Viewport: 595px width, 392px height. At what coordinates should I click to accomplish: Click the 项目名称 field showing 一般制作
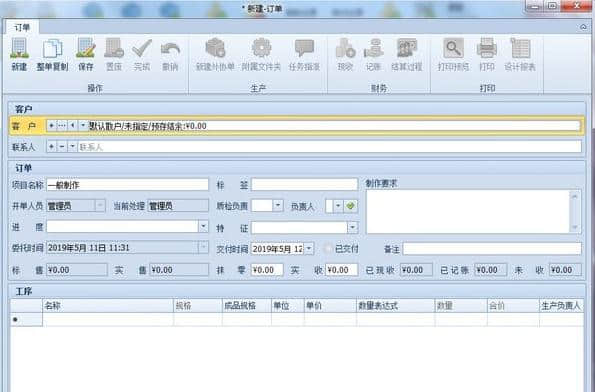point(128,185)
